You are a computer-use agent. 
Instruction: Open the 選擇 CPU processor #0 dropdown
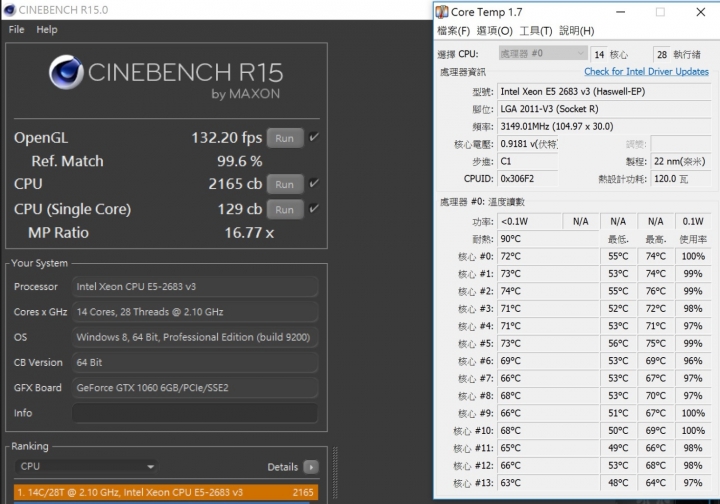pyautogui.click(x=543, y=53)
